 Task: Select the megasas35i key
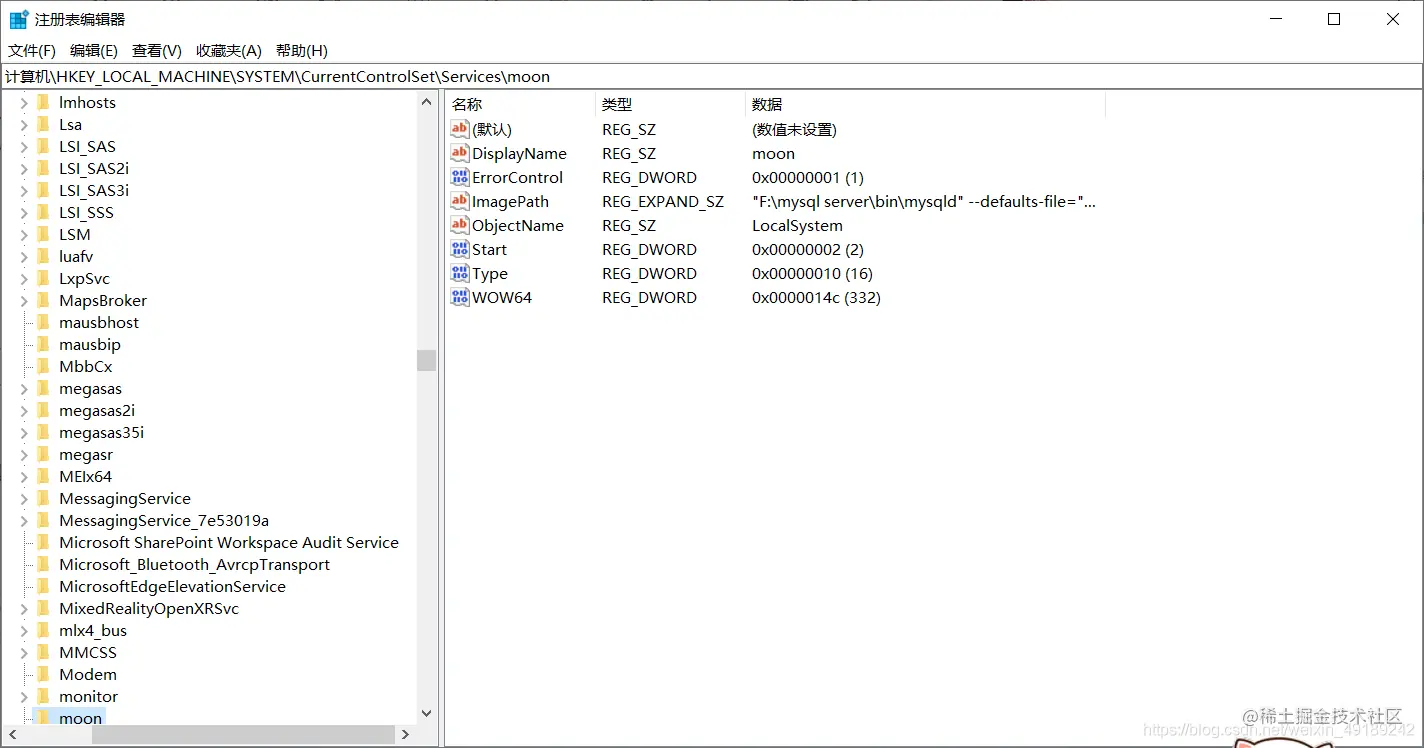point(102,432)
